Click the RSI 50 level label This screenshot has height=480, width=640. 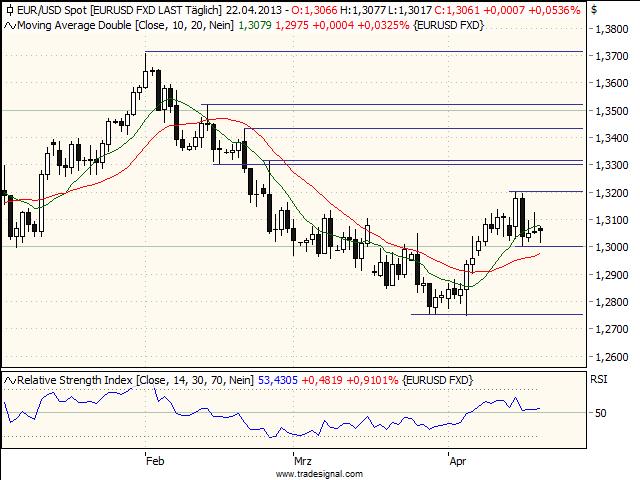pyautogui.click(x=600, y=413)
